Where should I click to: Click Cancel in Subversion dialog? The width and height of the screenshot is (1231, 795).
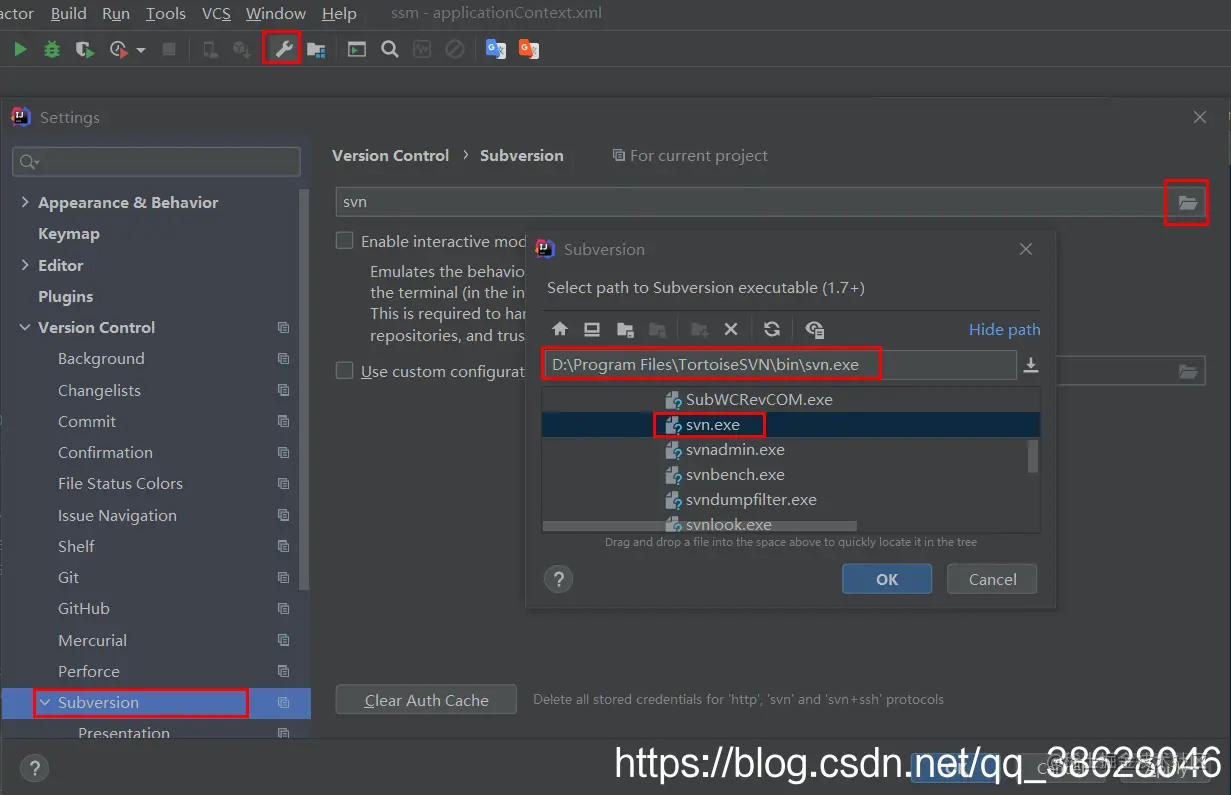993,579
